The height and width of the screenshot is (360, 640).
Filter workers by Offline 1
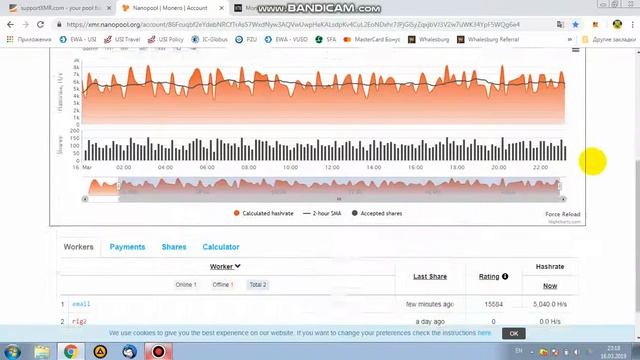pos(223,284)
